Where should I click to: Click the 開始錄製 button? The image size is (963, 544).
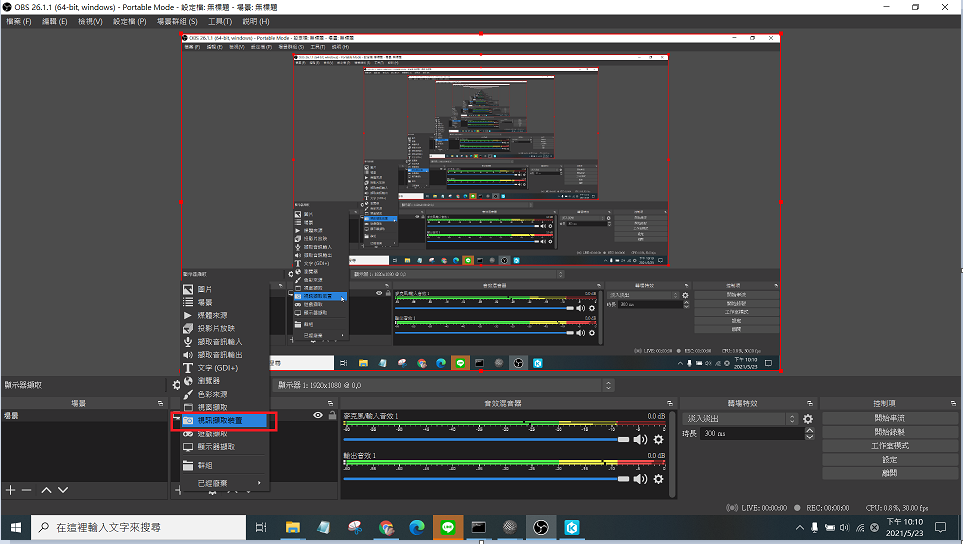(x=890, y=432)
